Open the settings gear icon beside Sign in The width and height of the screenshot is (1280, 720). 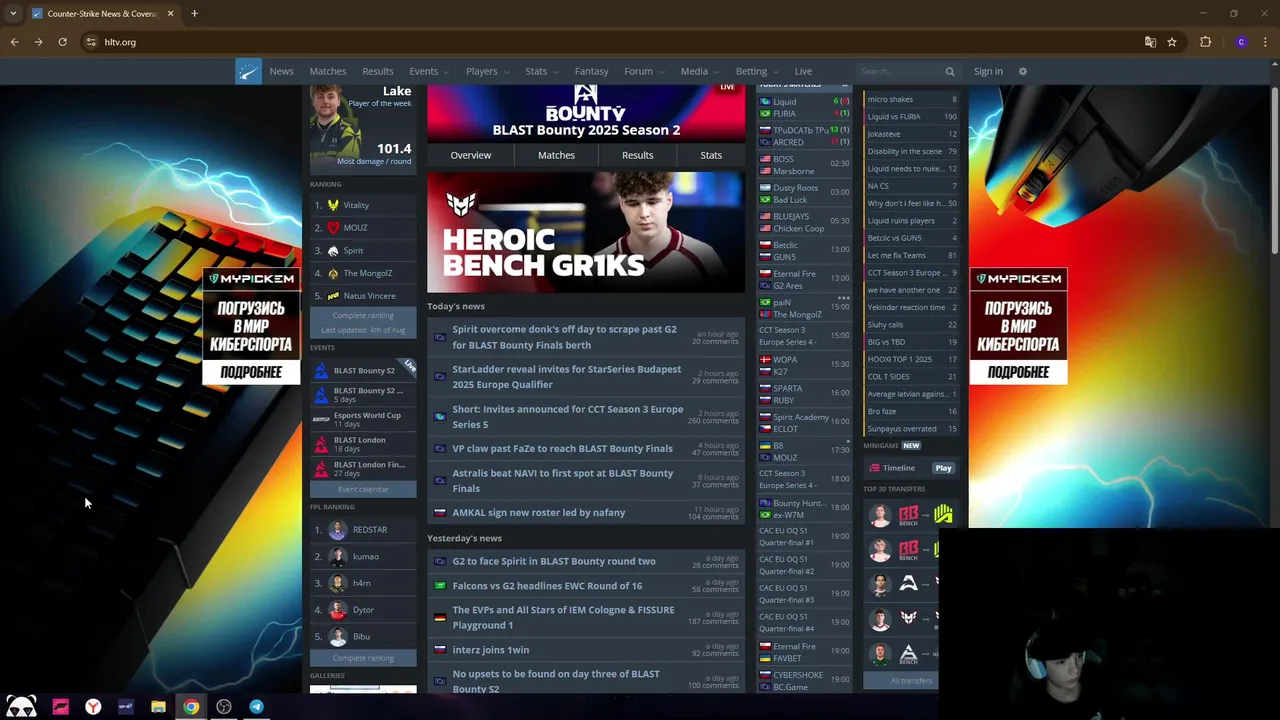[x=1022, y=71]
